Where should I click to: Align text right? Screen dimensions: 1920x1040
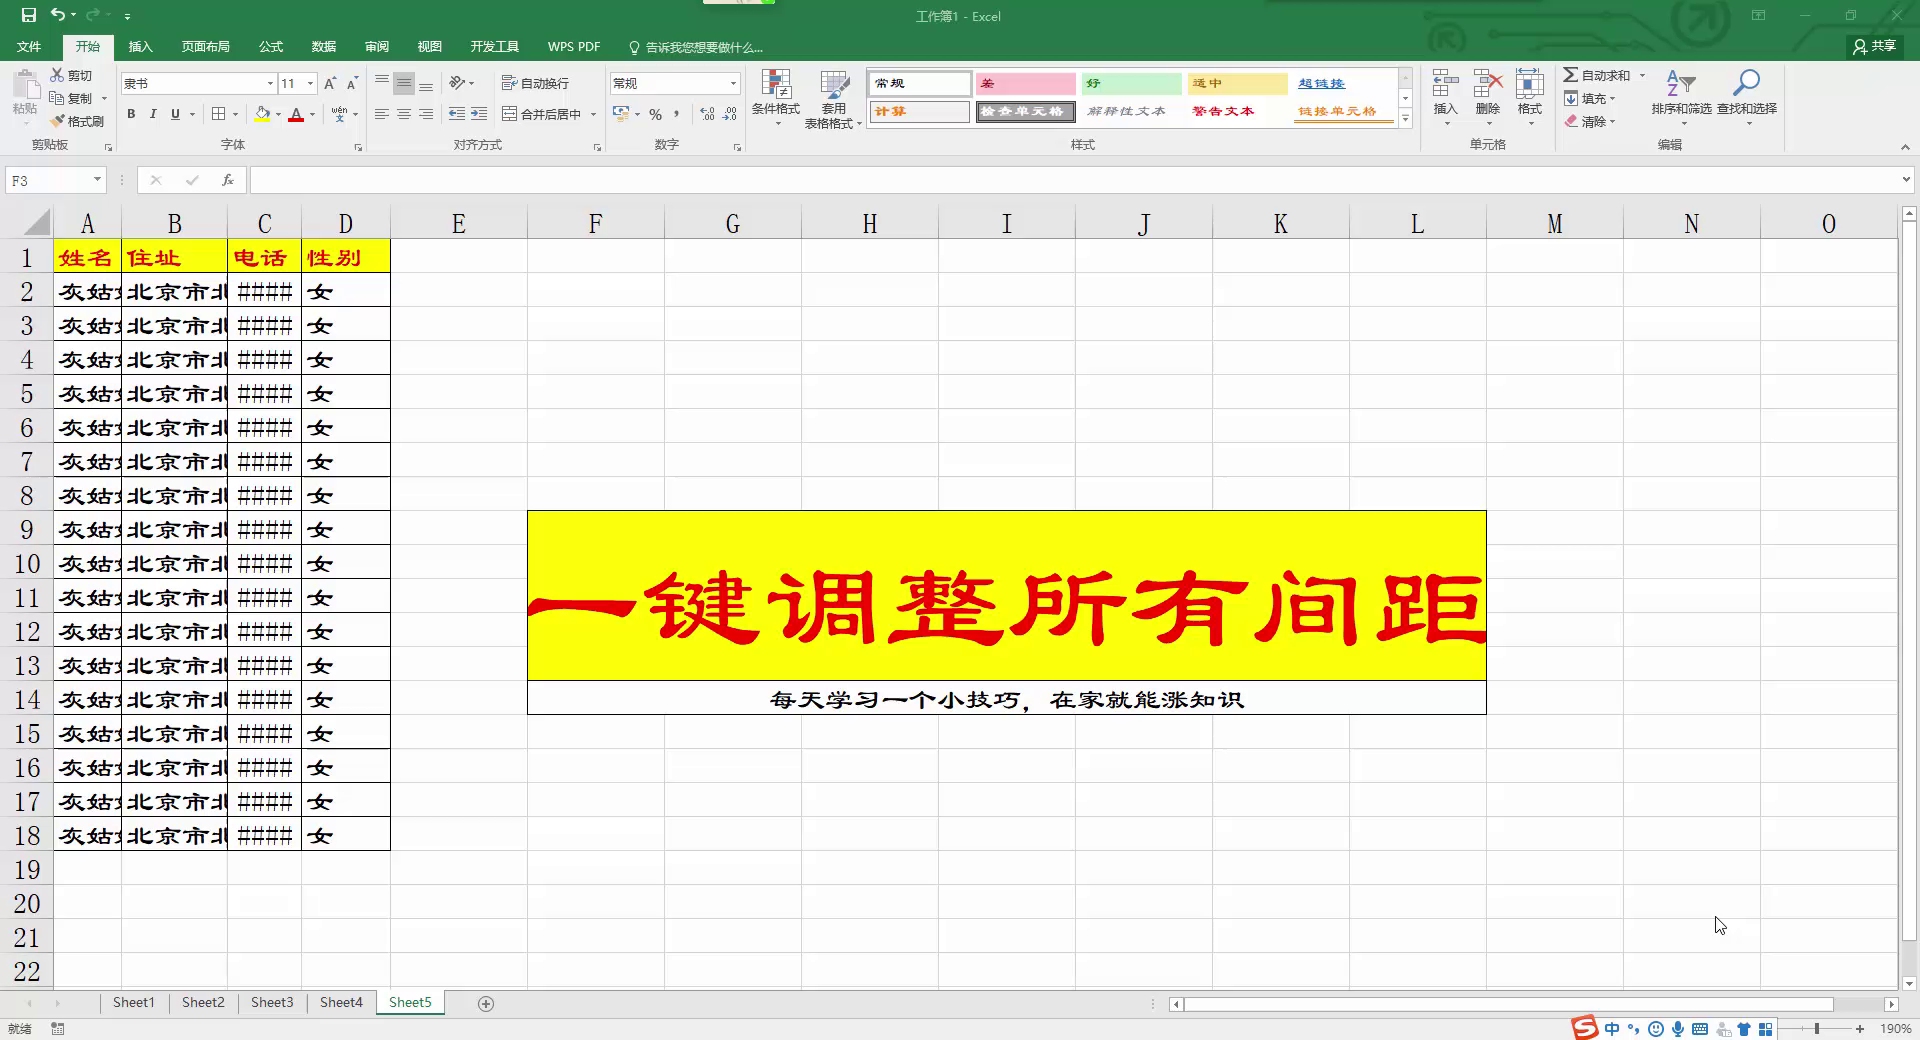pos(426,114)
